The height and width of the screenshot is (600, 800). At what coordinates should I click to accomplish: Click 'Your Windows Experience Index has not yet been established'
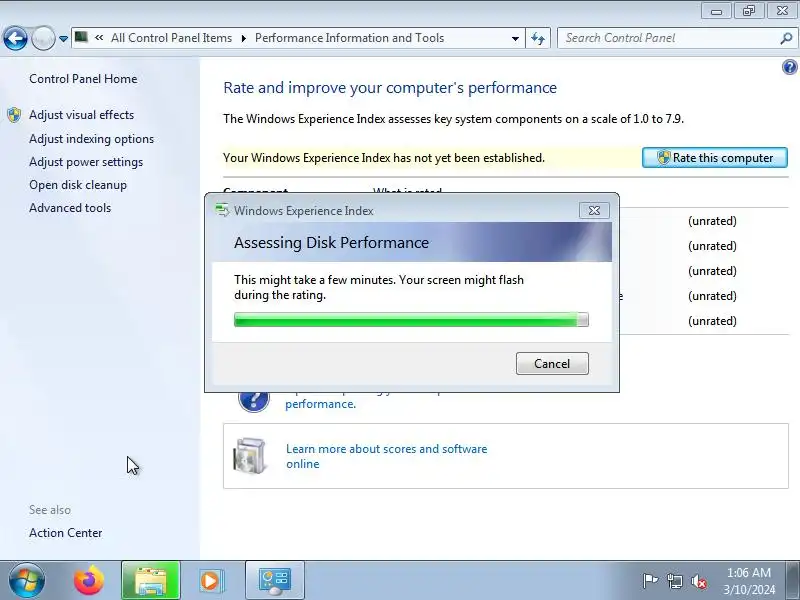point(384,158)
